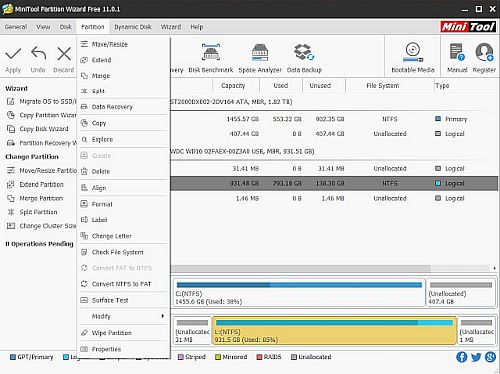This screenshot has width=500, height=374.
Task: Open the Facebook share icon
Action: 462,357
